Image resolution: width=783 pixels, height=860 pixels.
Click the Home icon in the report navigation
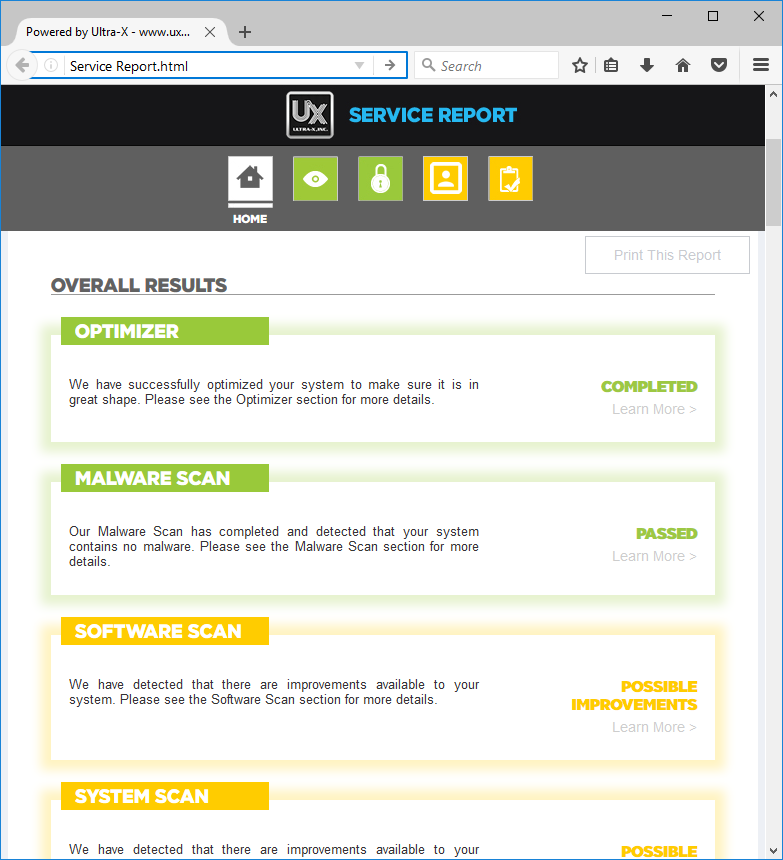point(250,179)
